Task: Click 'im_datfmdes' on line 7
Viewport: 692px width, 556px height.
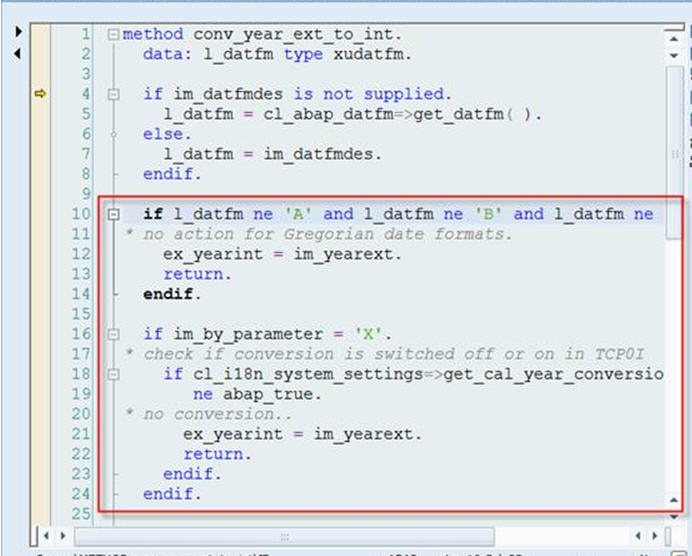Action: click(x=318, y=154)
